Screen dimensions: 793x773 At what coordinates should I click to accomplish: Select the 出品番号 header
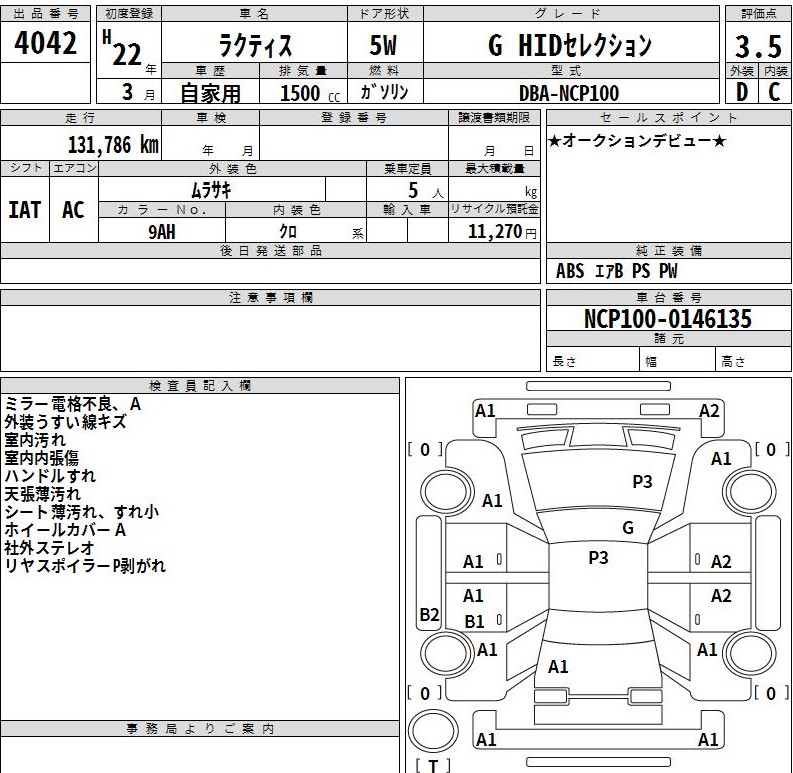46,14
